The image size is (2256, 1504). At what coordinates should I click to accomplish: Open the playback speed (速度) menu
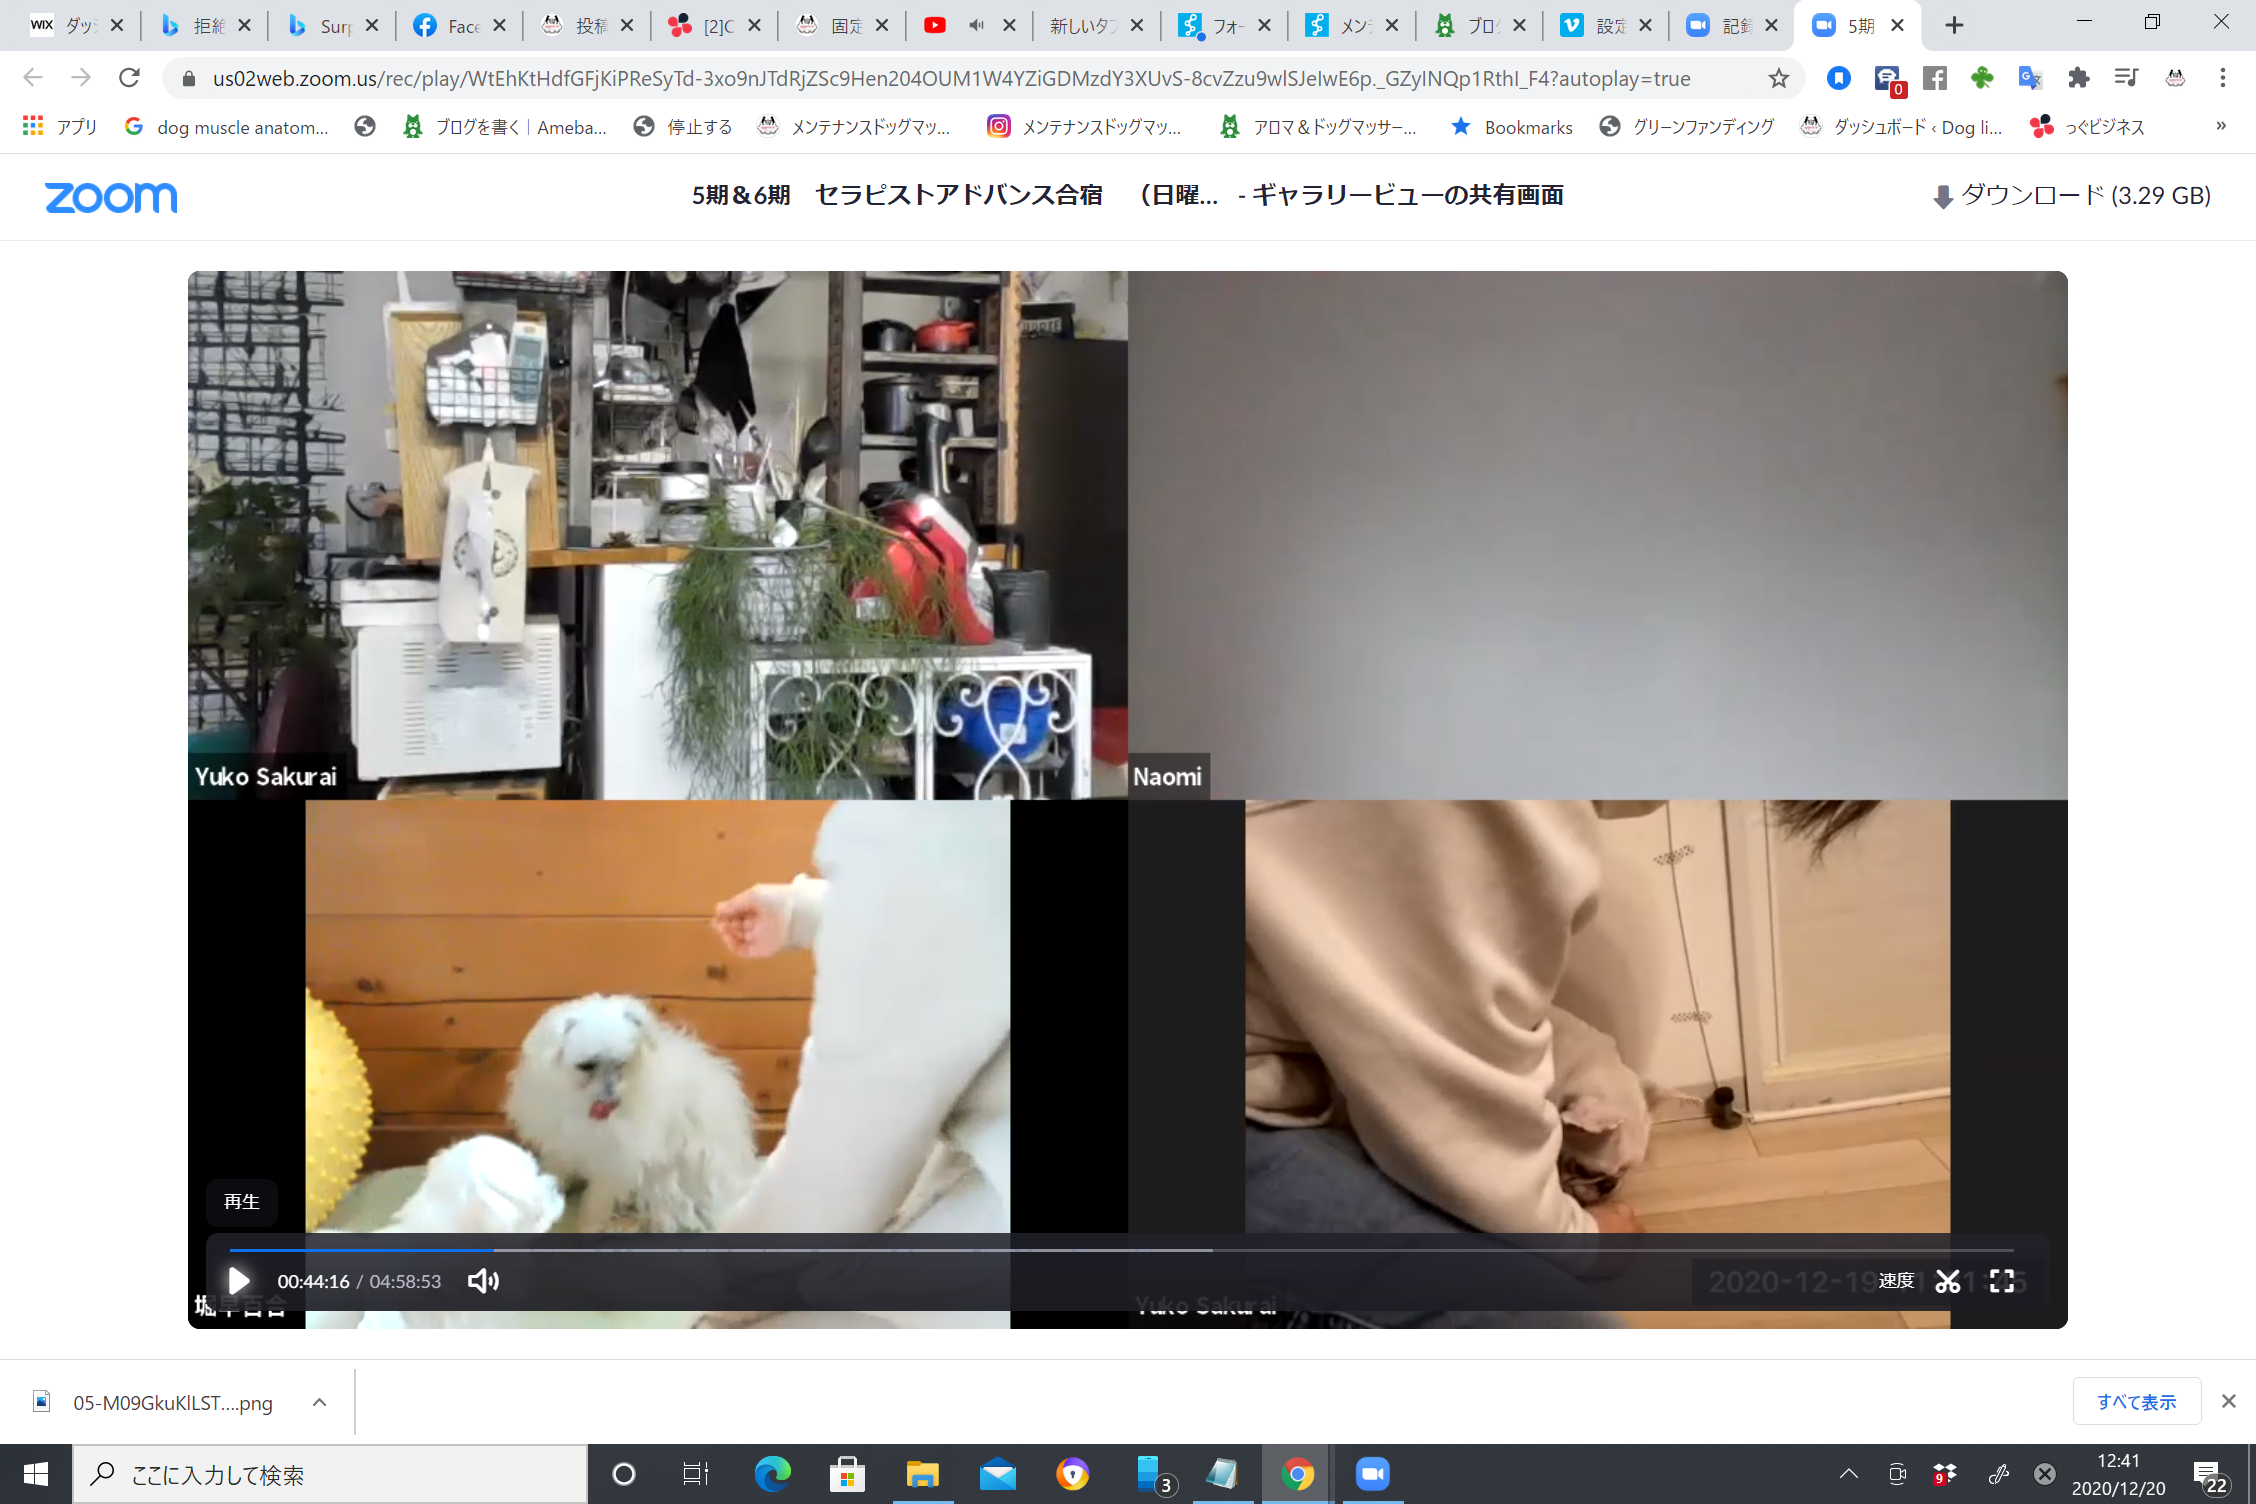tap(1896, 1281)
